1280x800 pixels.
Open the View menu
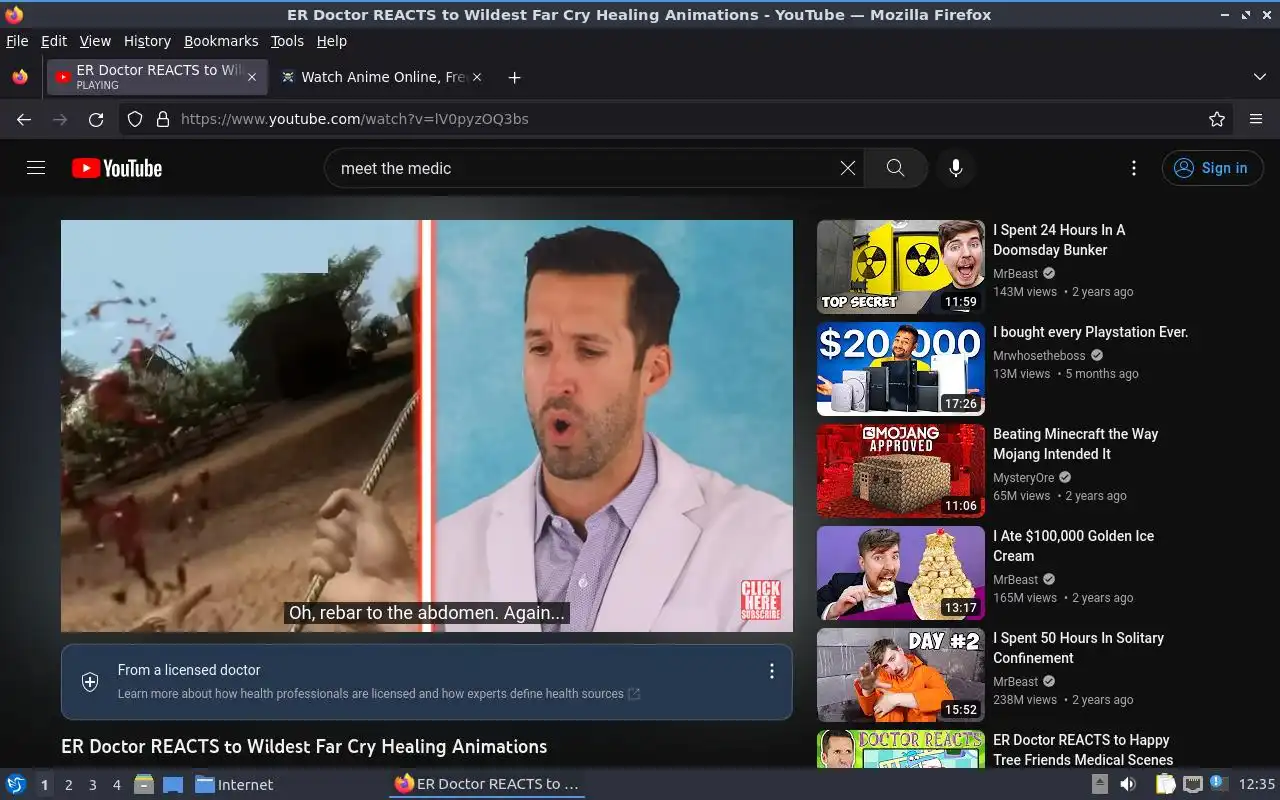(95, 41)
